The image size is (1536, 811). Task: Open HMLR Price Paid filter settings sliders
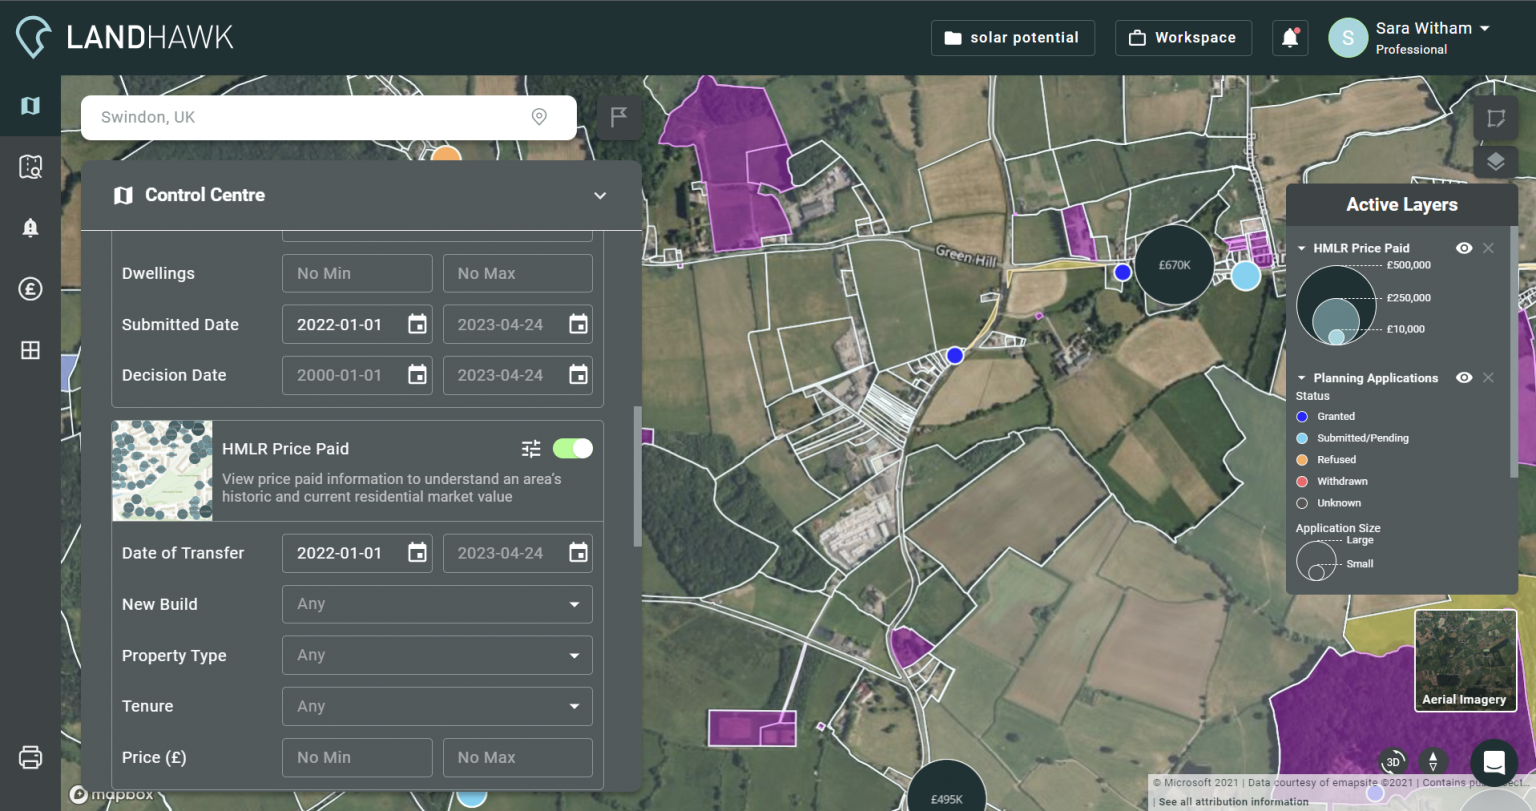[x=531, y=448]
